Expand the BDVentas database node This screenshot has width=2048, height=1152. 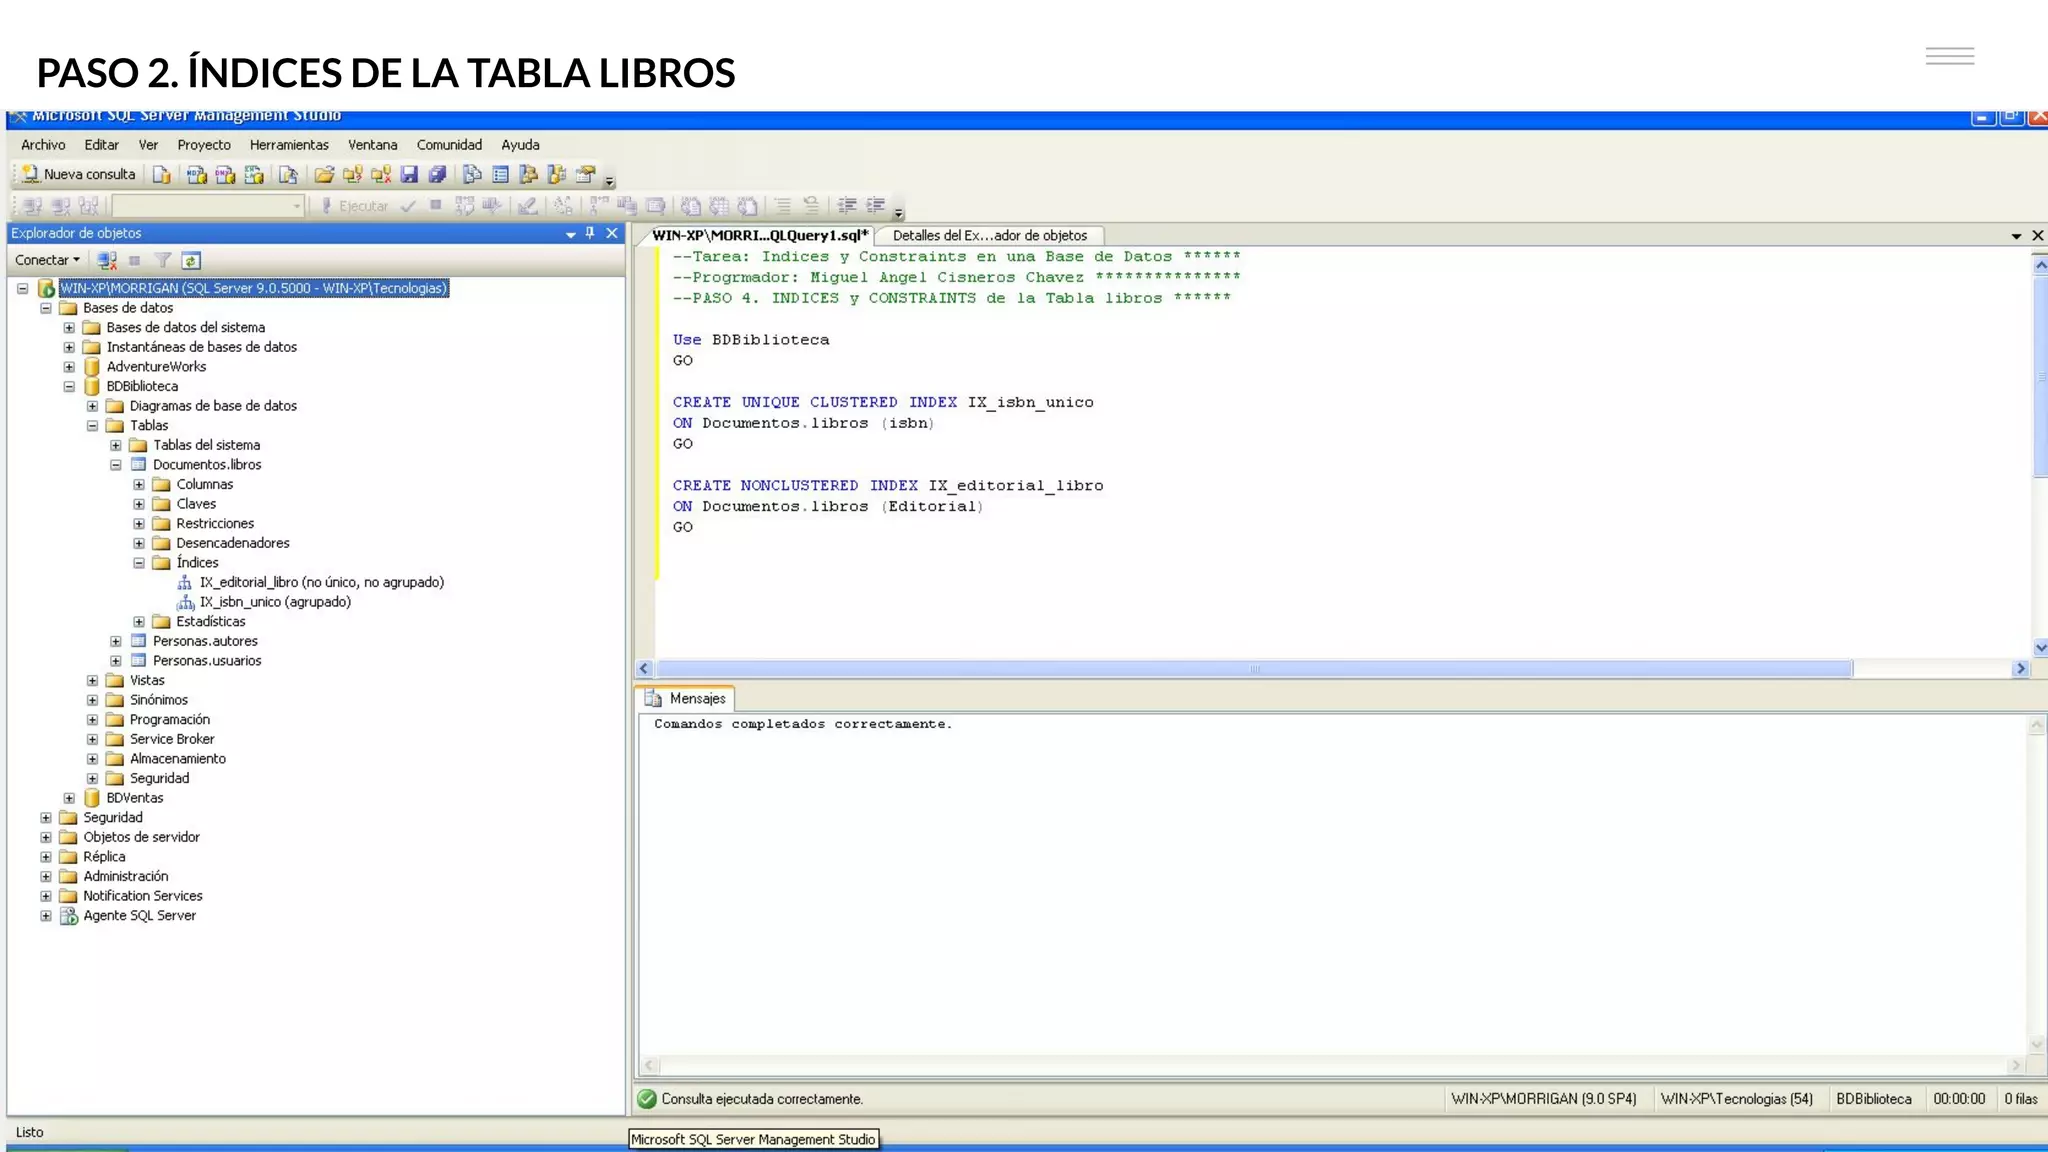click(69, 798)
